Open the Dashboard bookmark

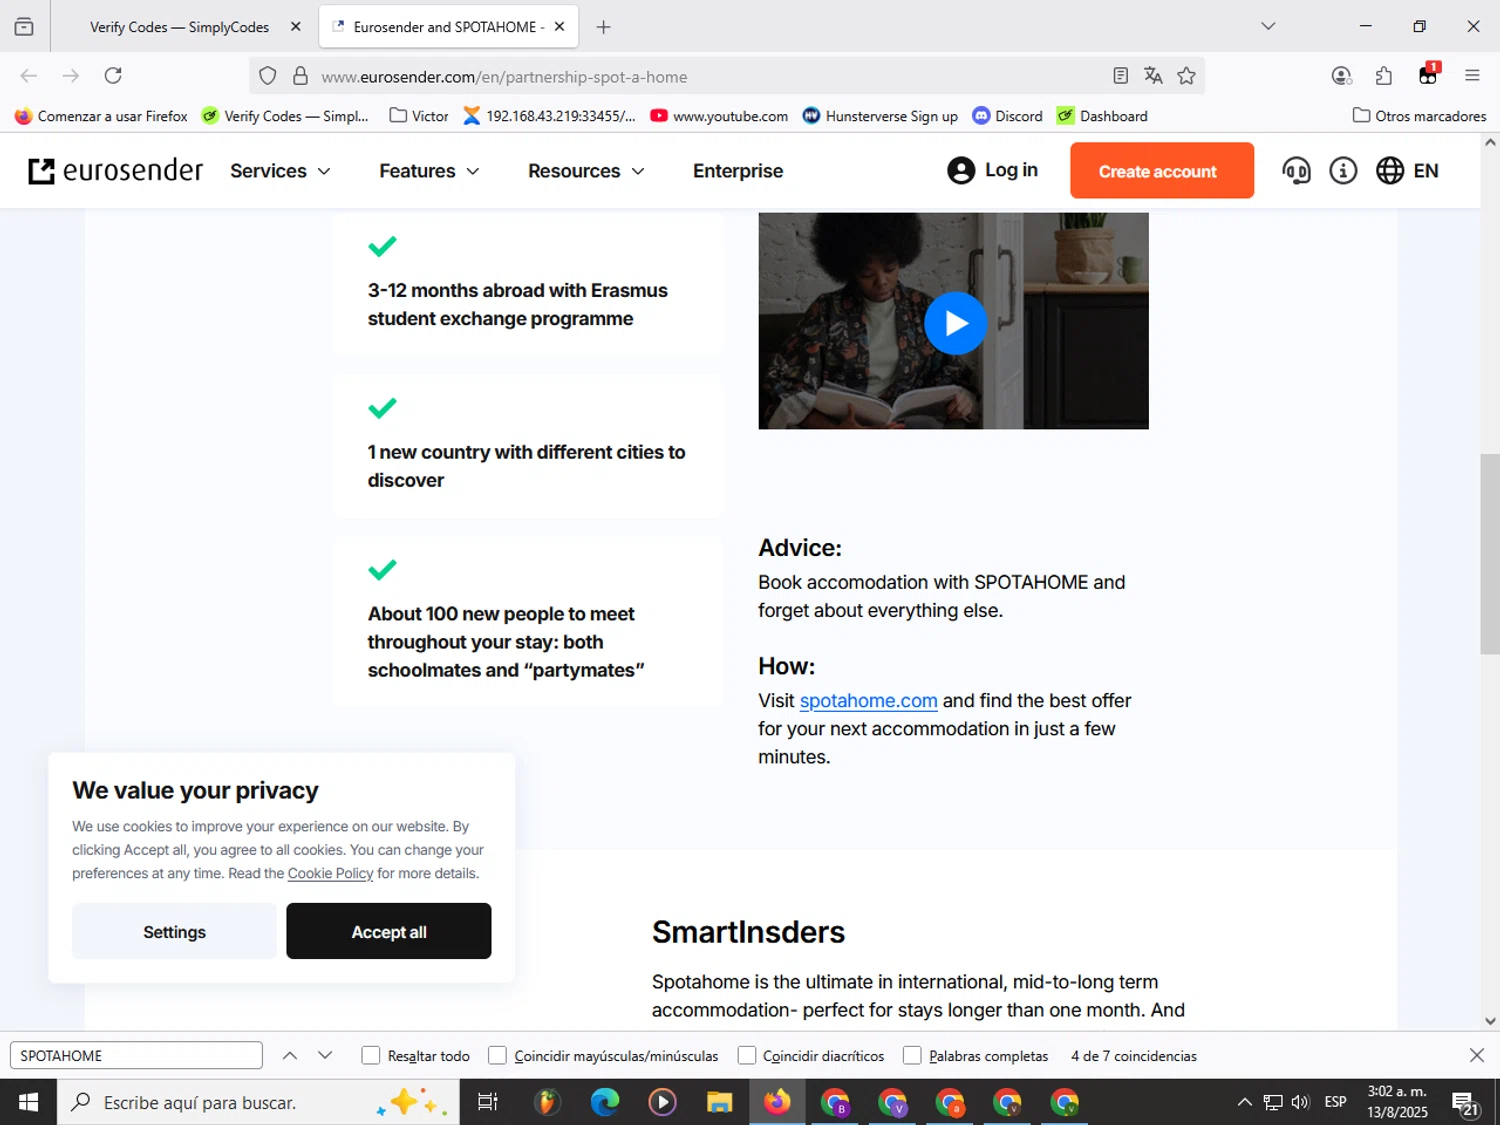click(1102, 116)
